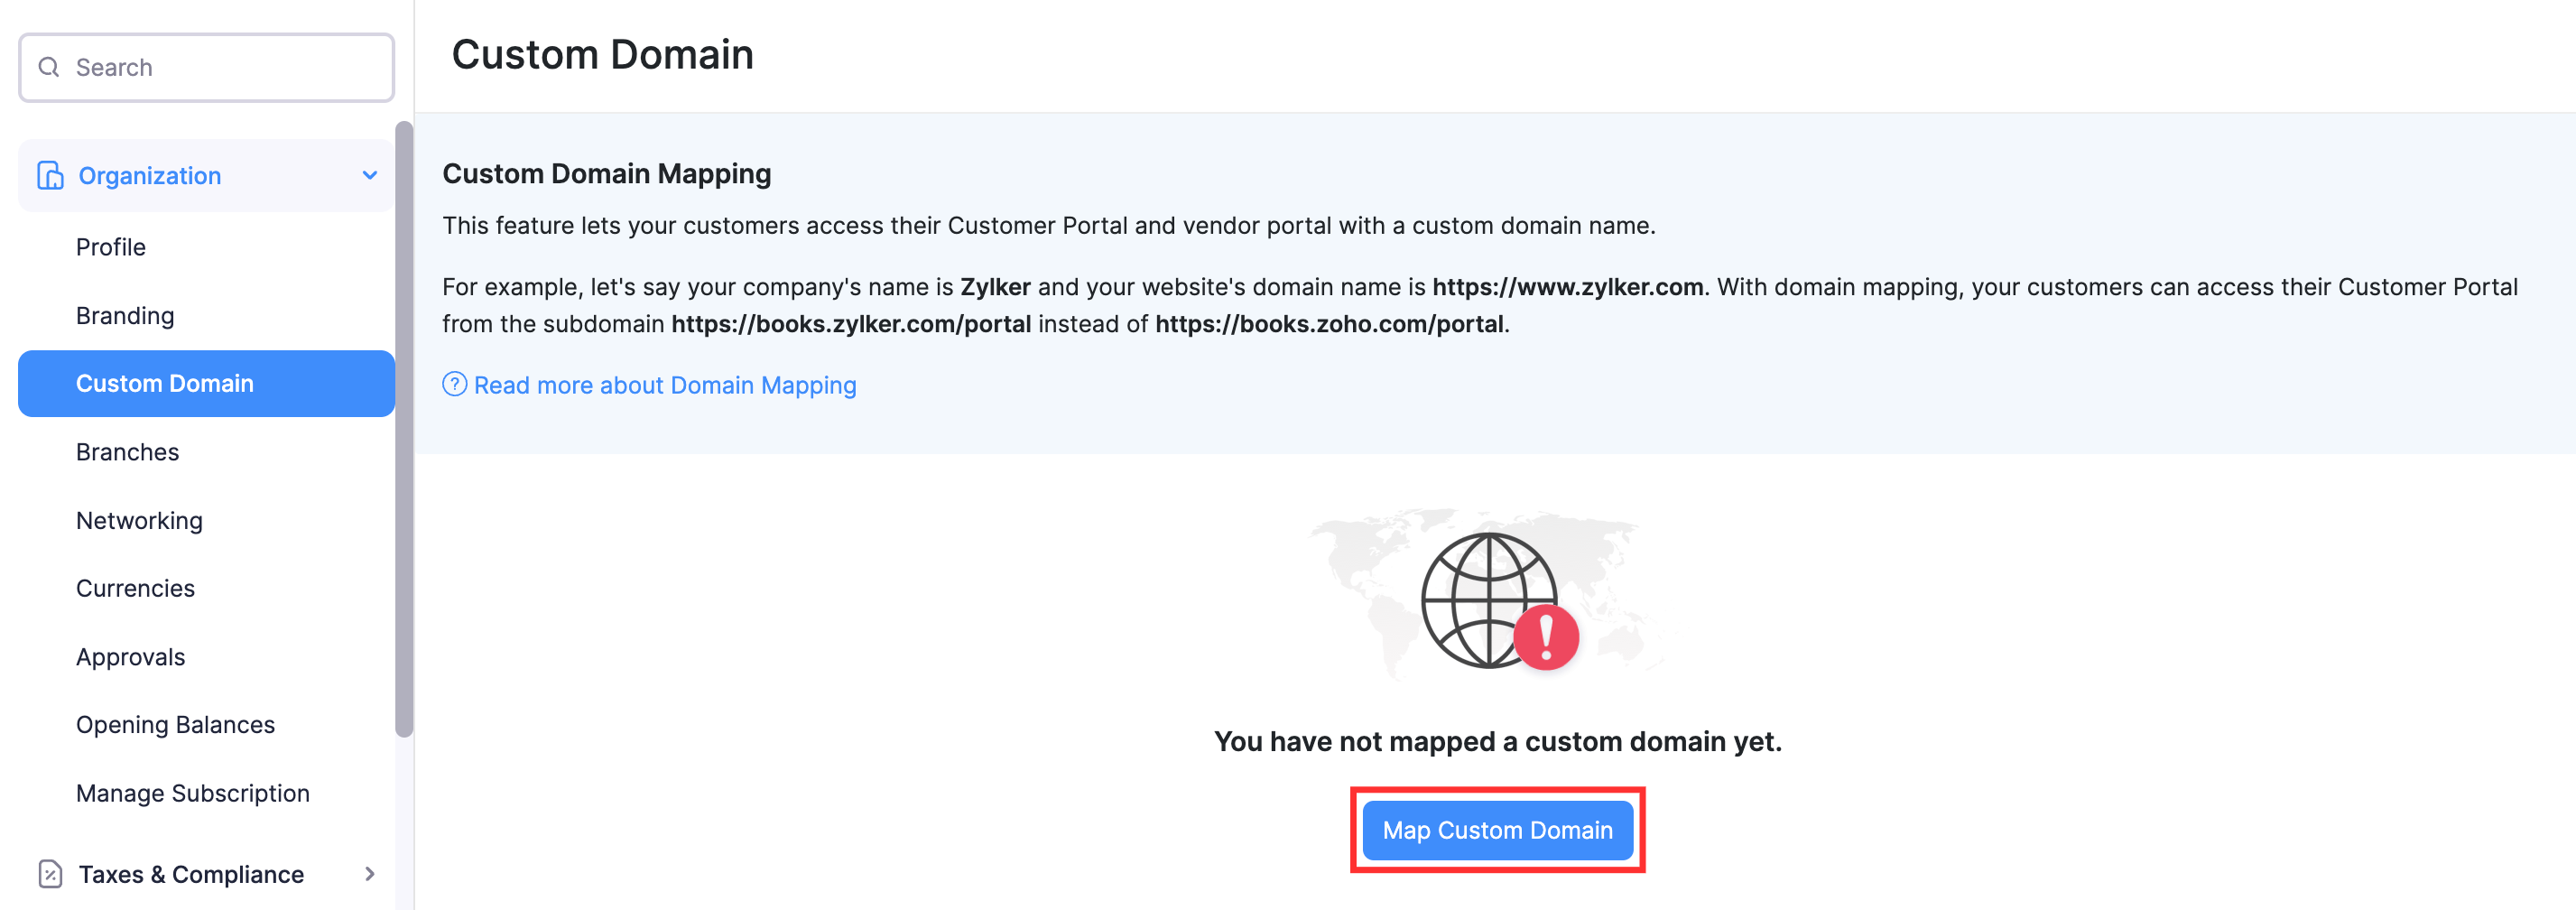Open Profile settings in sidebar
2576x910 pixels.
(x=111, y=247)
